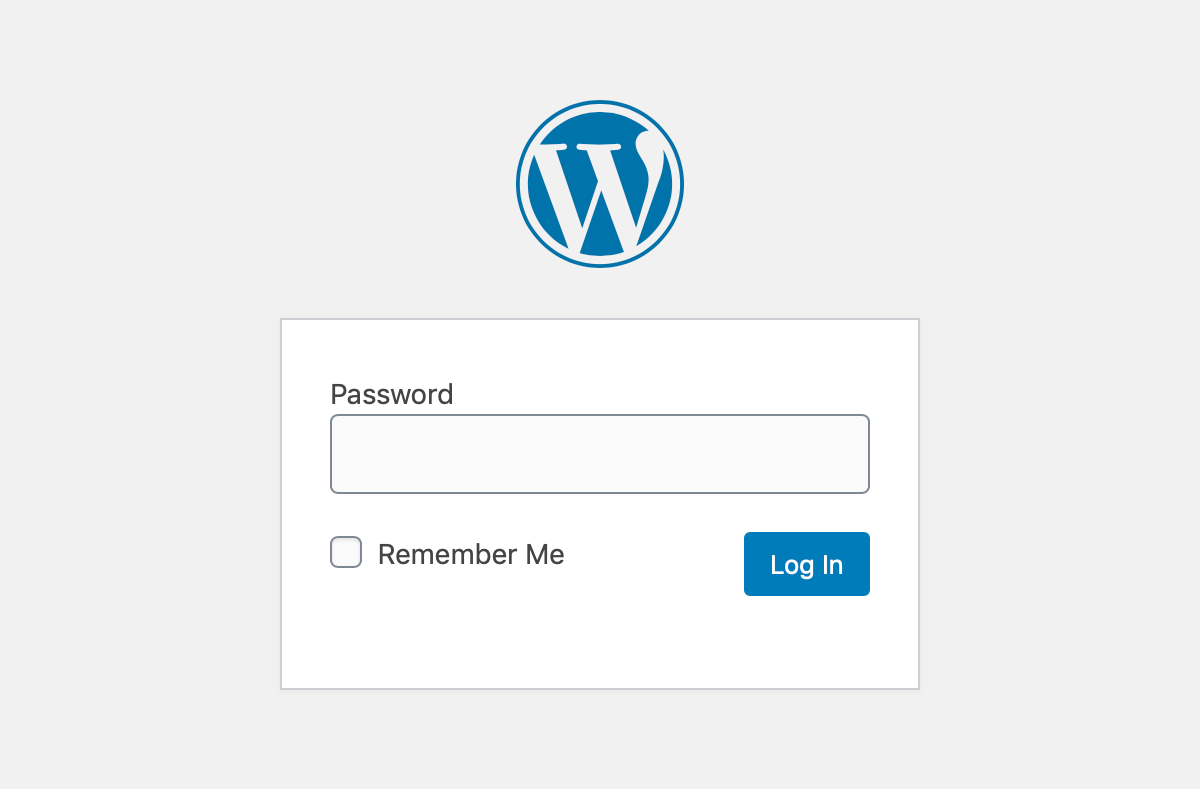Click inside the empty password box
Viewport: 1200px width, 789px height.
click(x=599, y=453)
